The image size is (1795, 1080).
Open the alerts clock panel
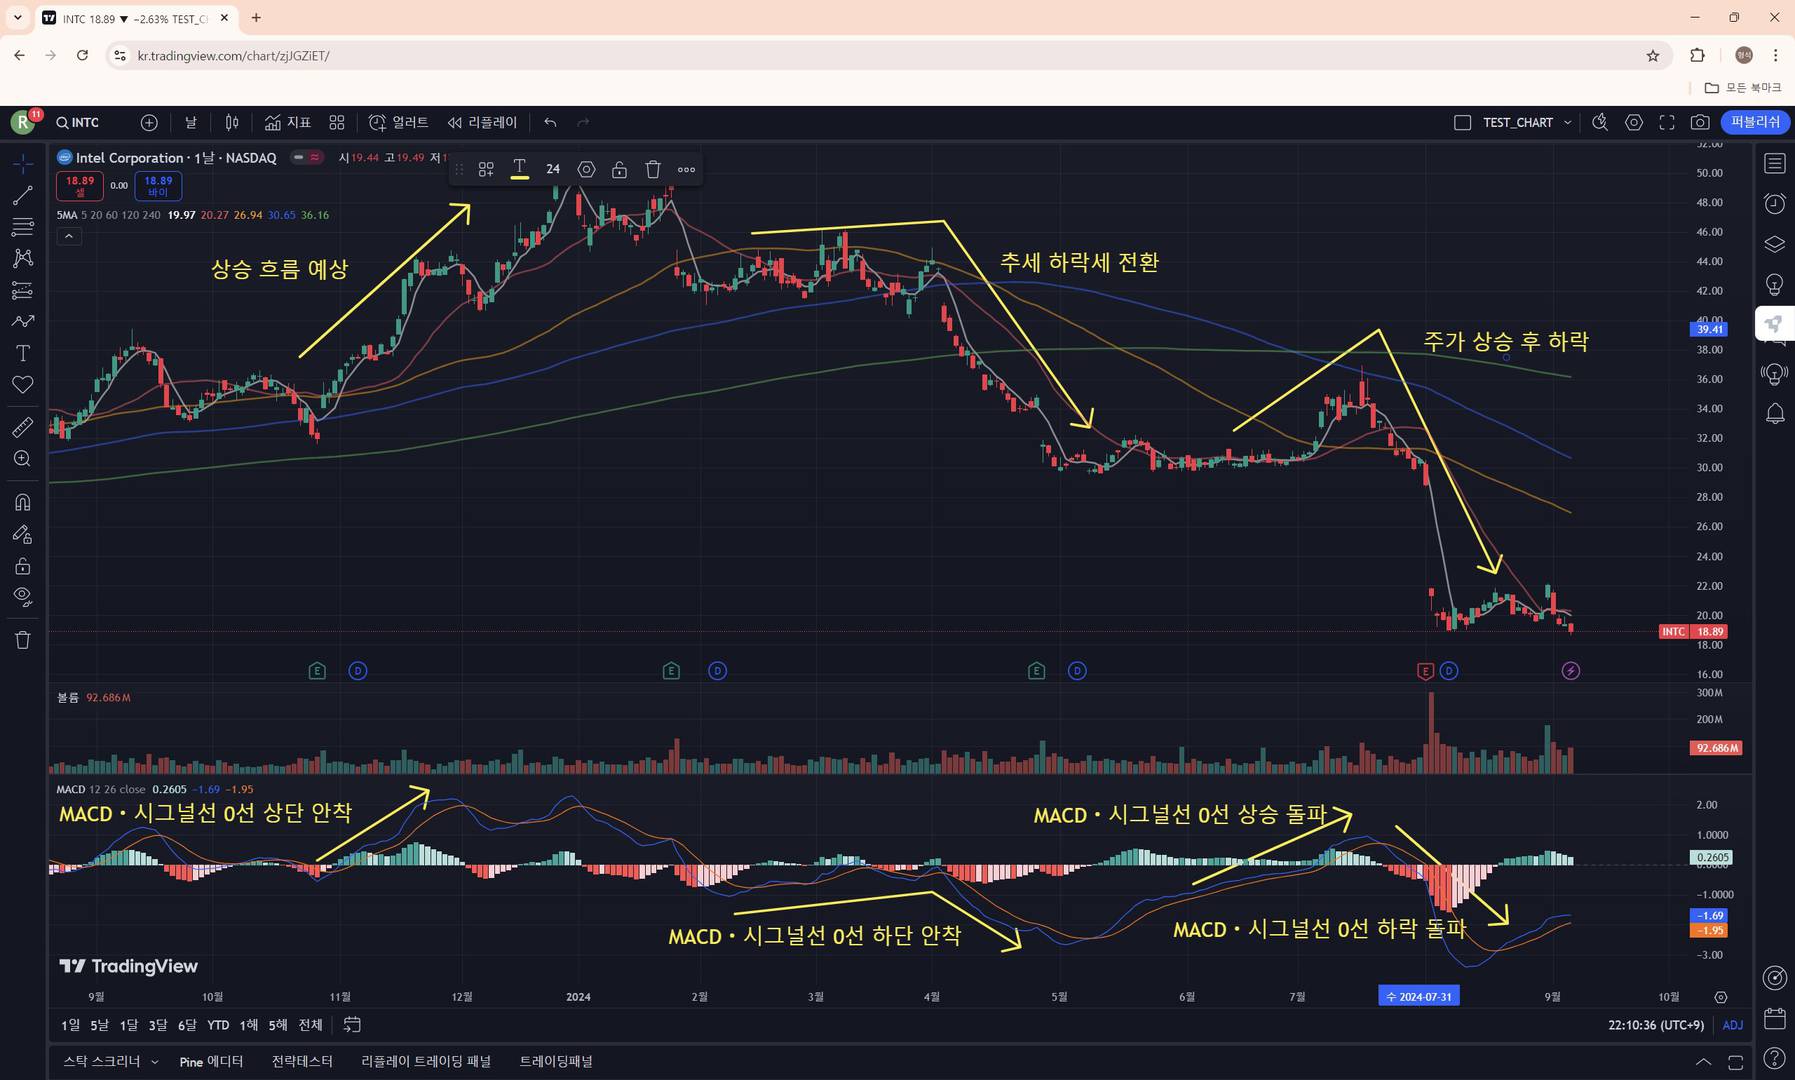tap(1775, 204)
